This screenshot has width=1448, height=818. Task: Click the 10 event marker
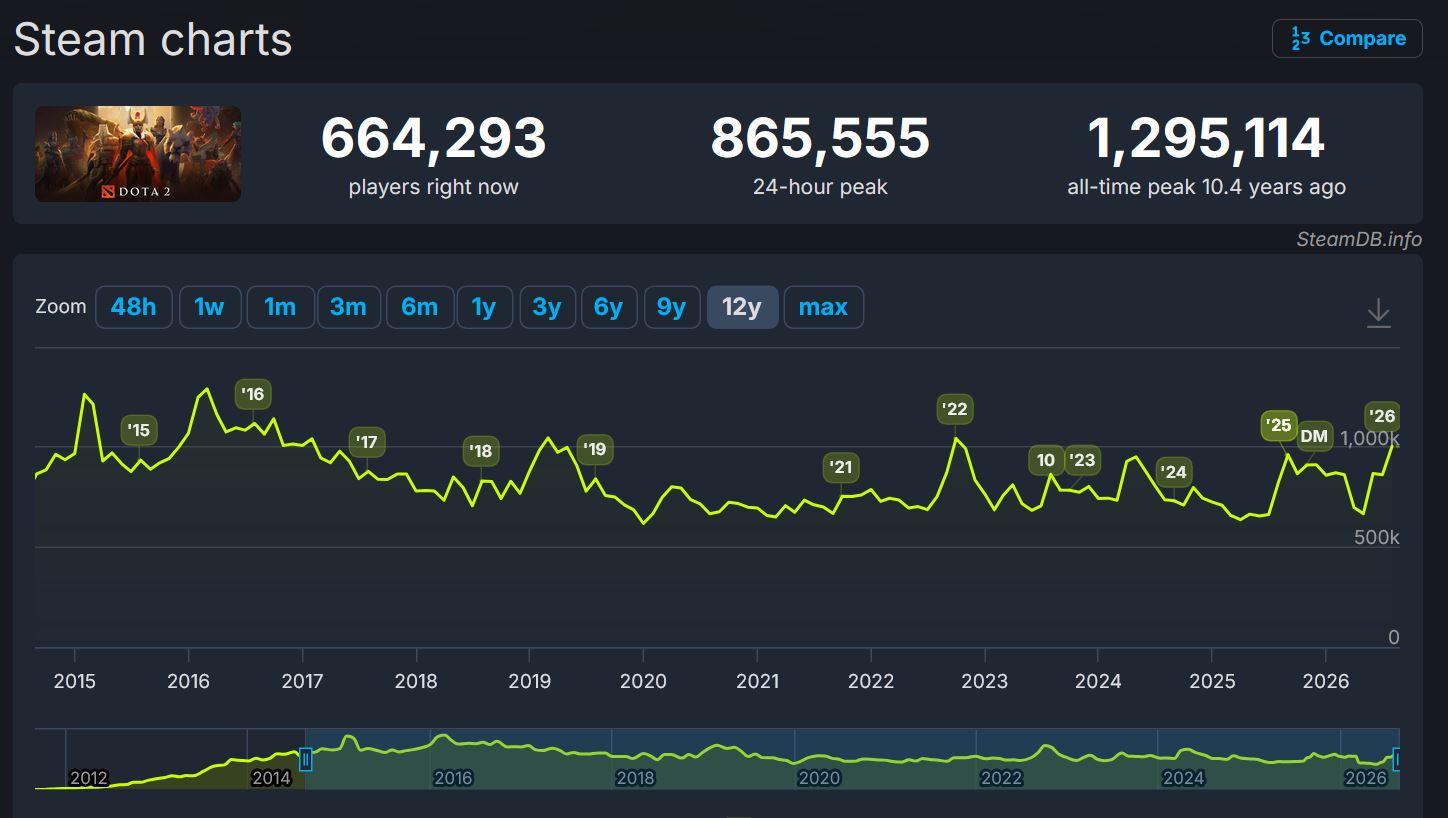point(1046,460)
